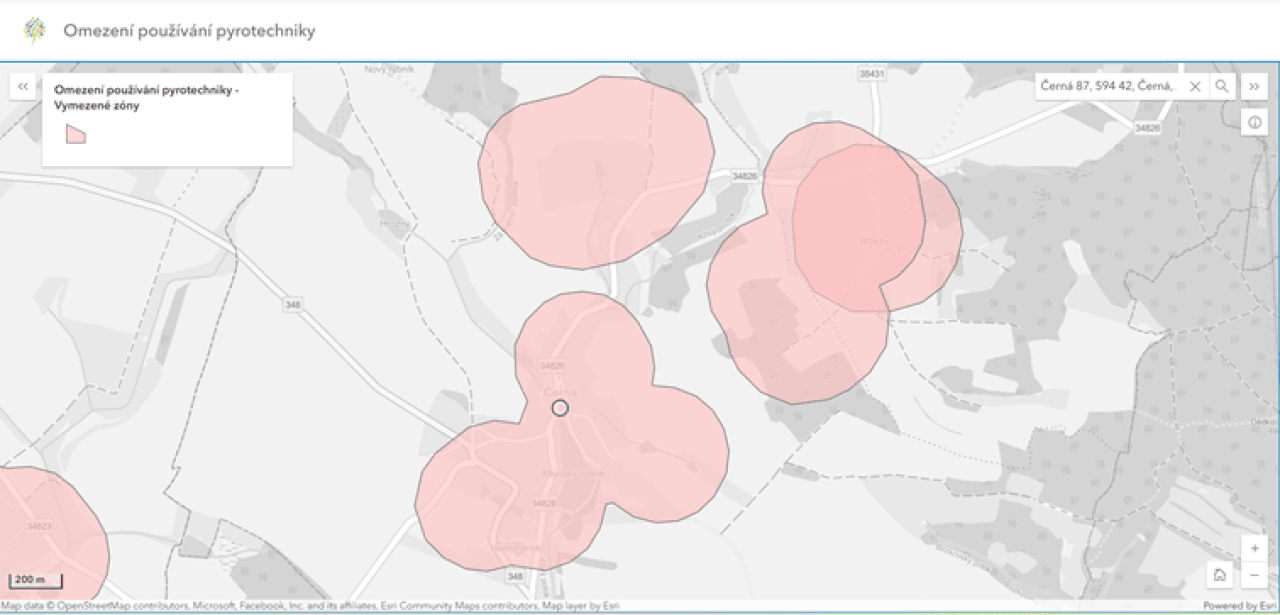
Task: Click the circular location marker on the map
Action: click(x=560, y=408)
